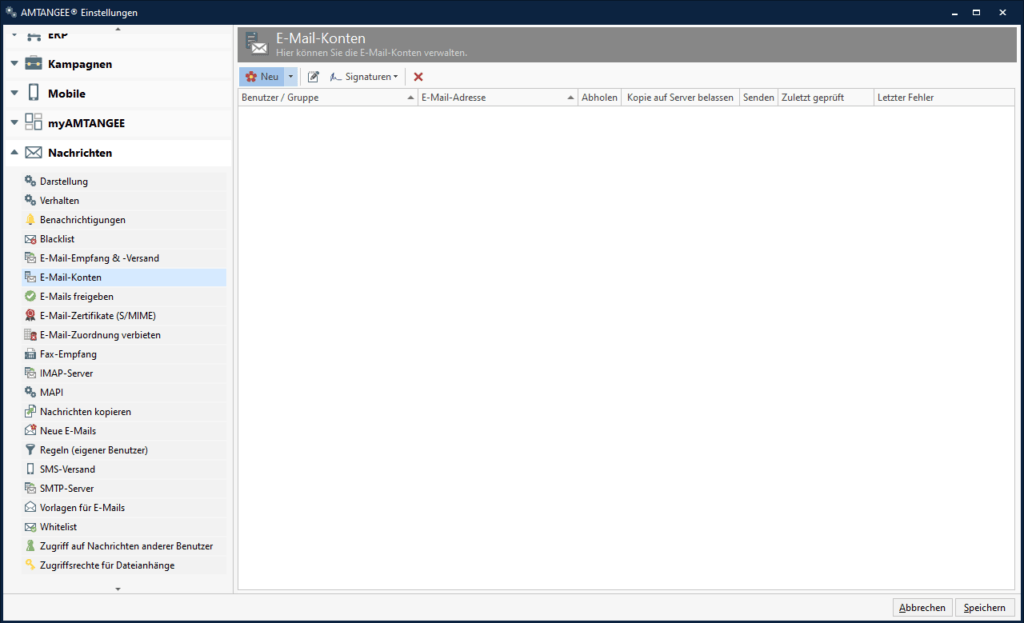The height and width of the screenshot is (623, 1024).
Task: Click the Neu button in toolbar
Action: point(262,76)
